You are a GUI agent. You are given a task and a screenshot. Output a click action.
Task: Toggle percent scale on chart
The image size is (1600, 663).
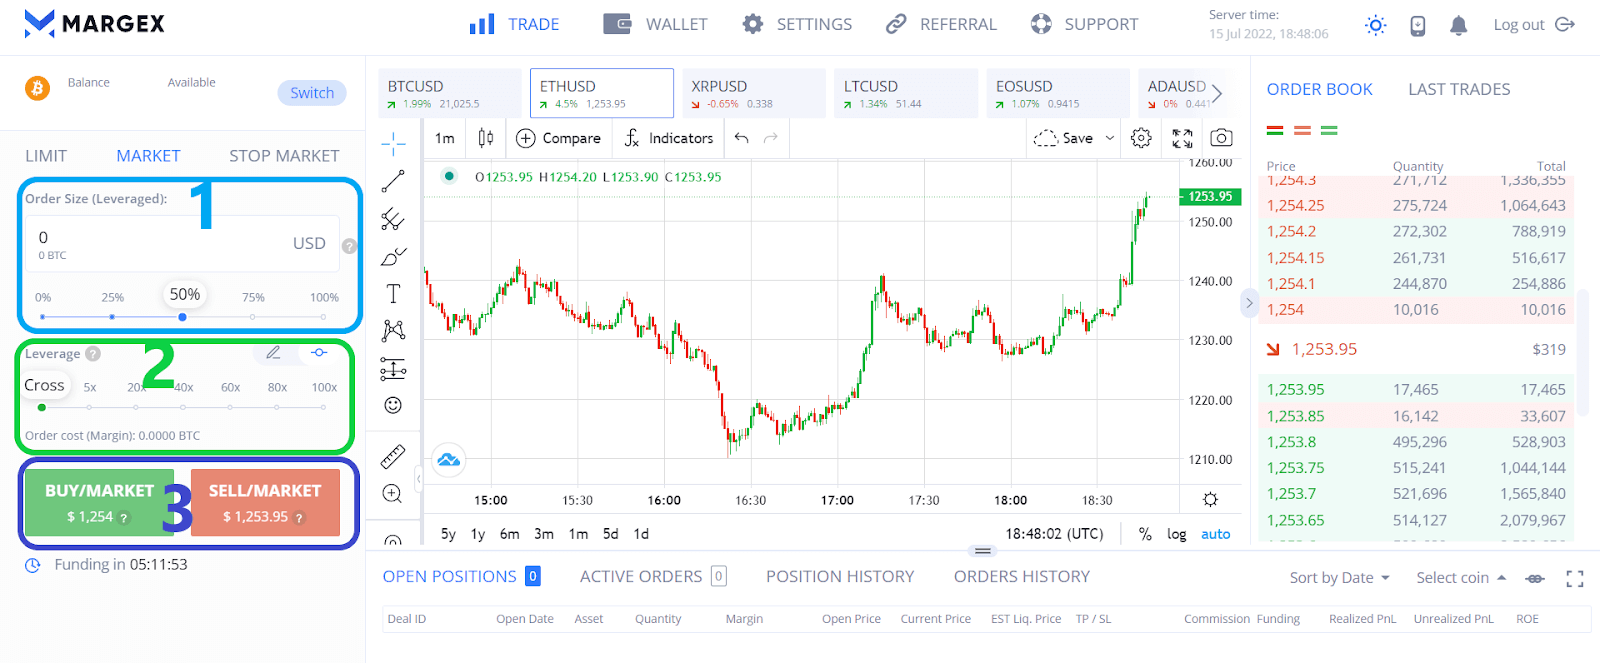(x=1145, y=534)
